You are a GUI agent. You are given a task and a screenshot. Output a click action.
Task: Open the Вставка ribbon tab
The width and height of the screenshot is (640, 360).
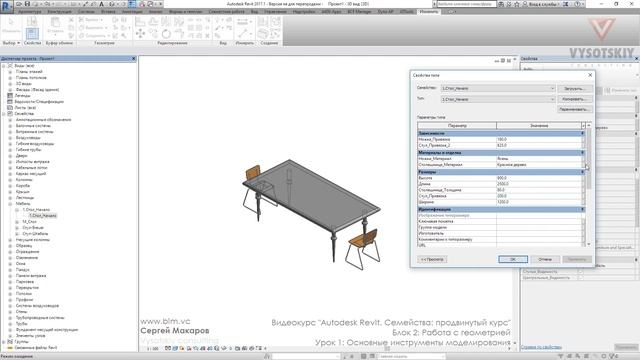pos(108,12)
